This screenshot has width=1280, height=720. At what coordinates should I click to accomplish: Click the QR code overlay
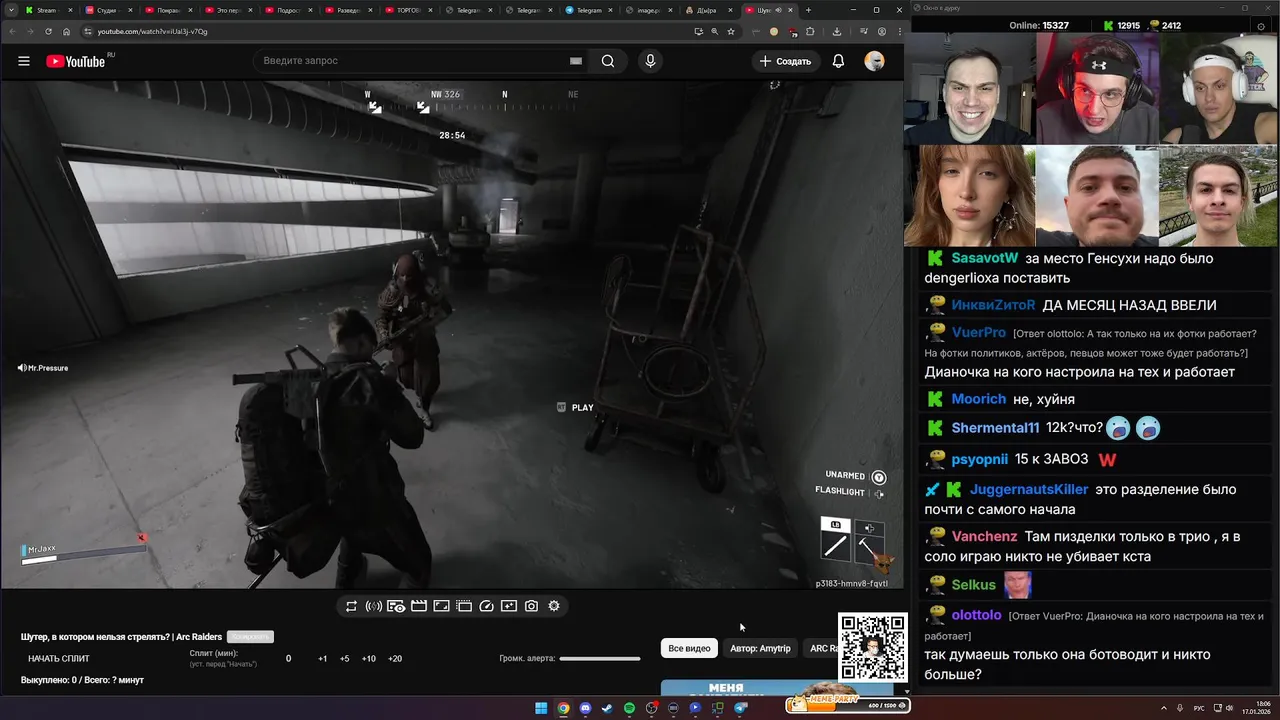872,648
